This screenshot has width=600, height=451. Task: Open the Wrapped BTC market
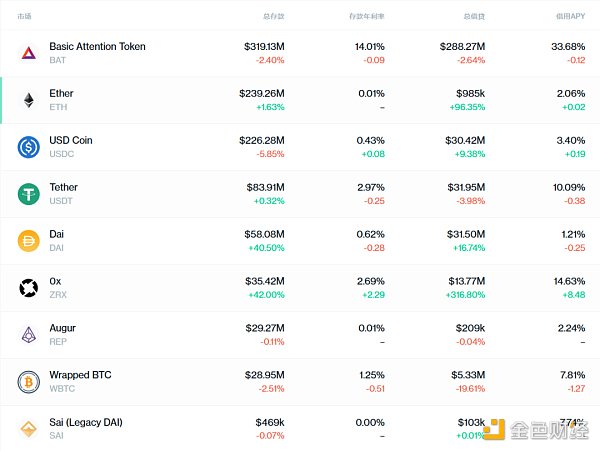tap(300, 382)
